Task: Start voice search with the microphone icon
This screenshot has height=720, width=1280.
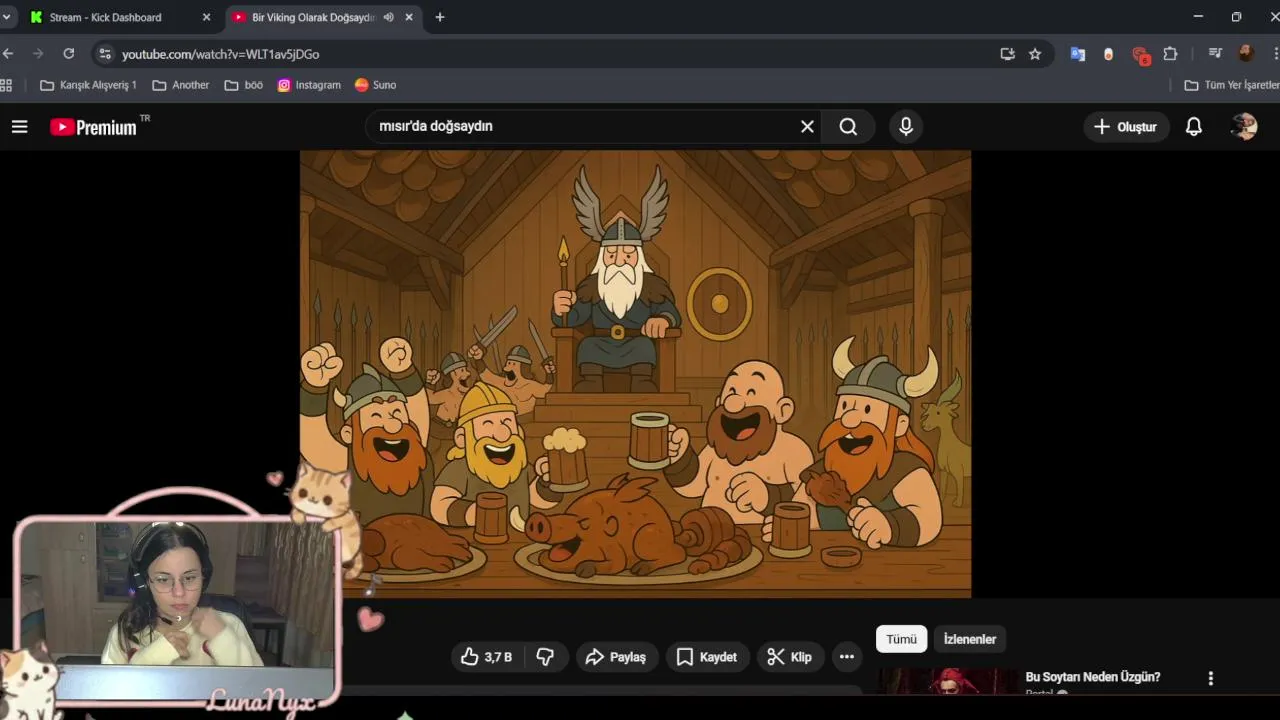Action: point(906,126)
